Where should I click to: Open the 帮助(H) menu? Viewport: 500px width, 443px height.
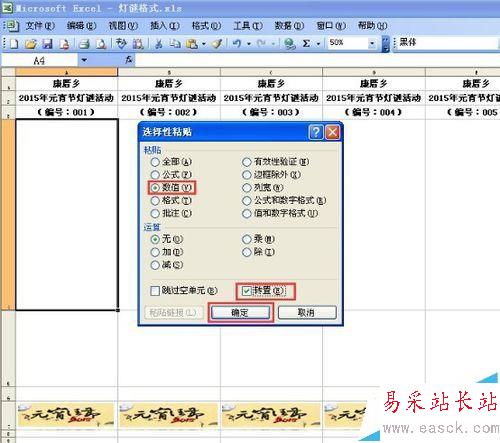coord(372,26)
